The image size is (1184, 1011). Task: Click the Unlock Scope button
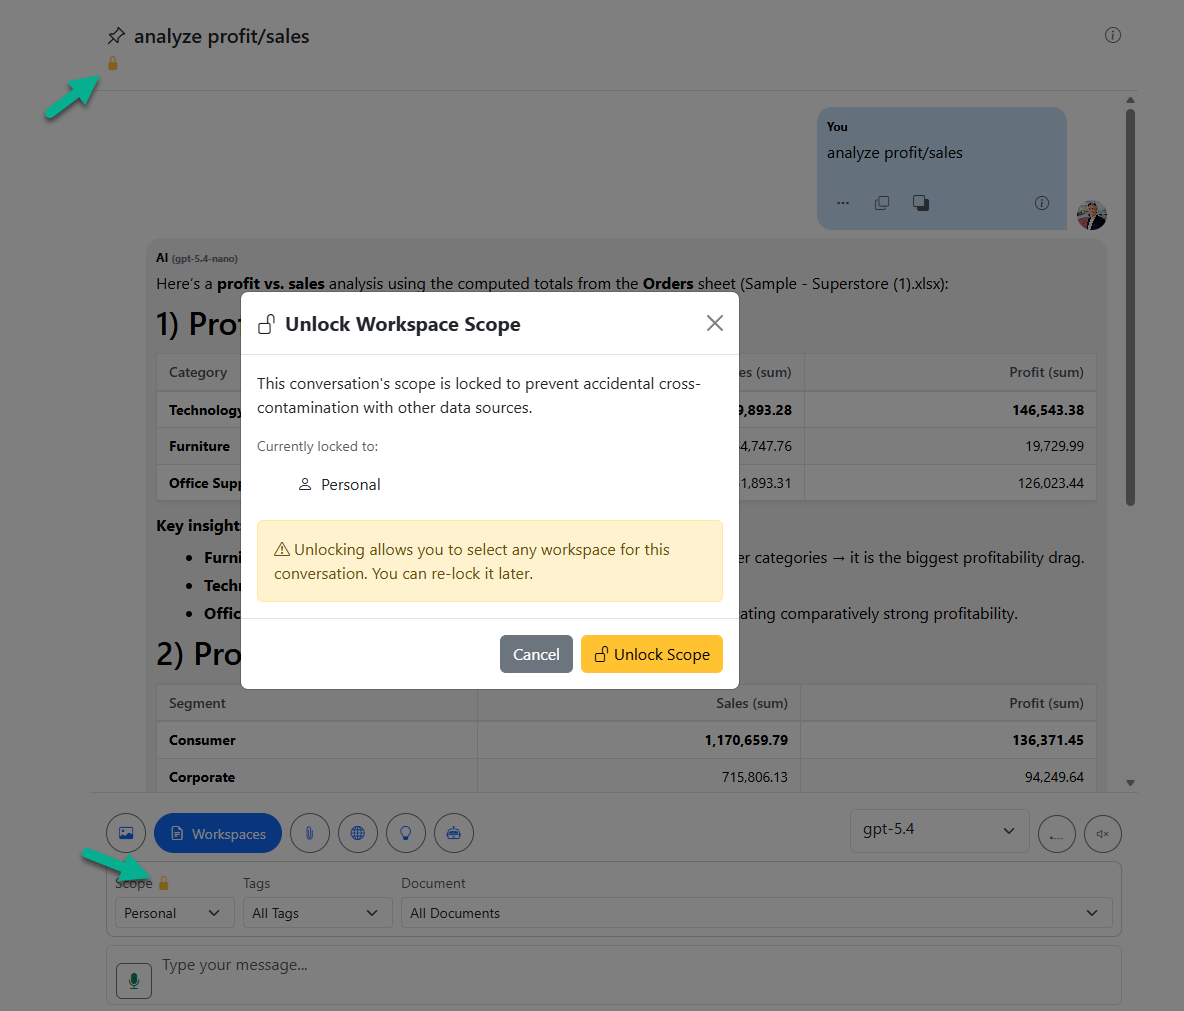[651, 654]
